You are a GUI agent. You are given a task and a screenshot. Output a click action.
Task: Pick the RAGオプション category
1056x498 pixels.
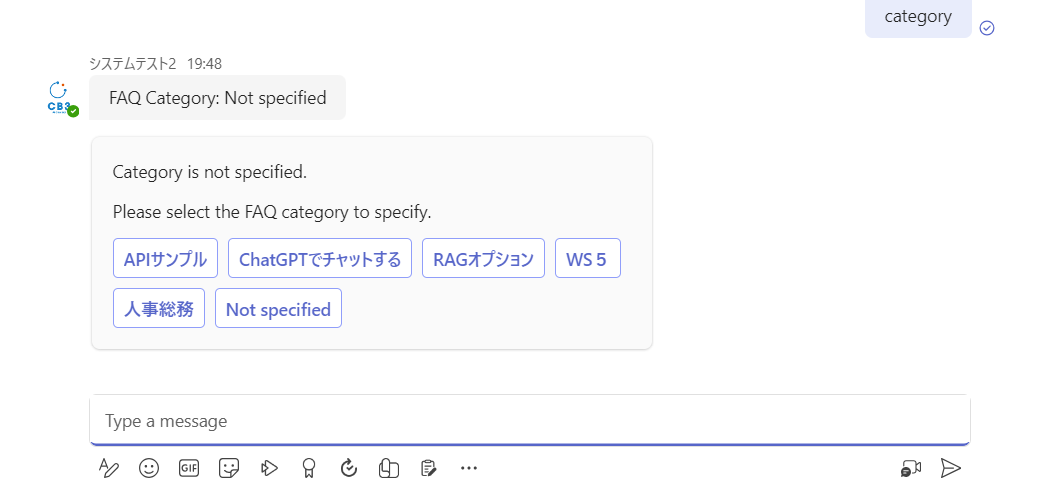click(483, 260)
